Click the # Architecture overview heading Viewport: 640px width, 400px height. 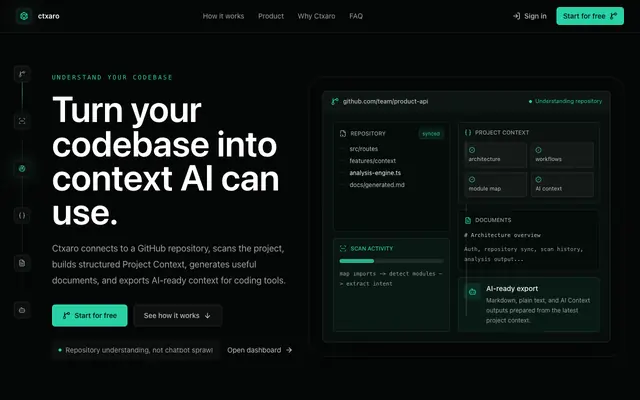pyautogui.click(x=502, y=235)
